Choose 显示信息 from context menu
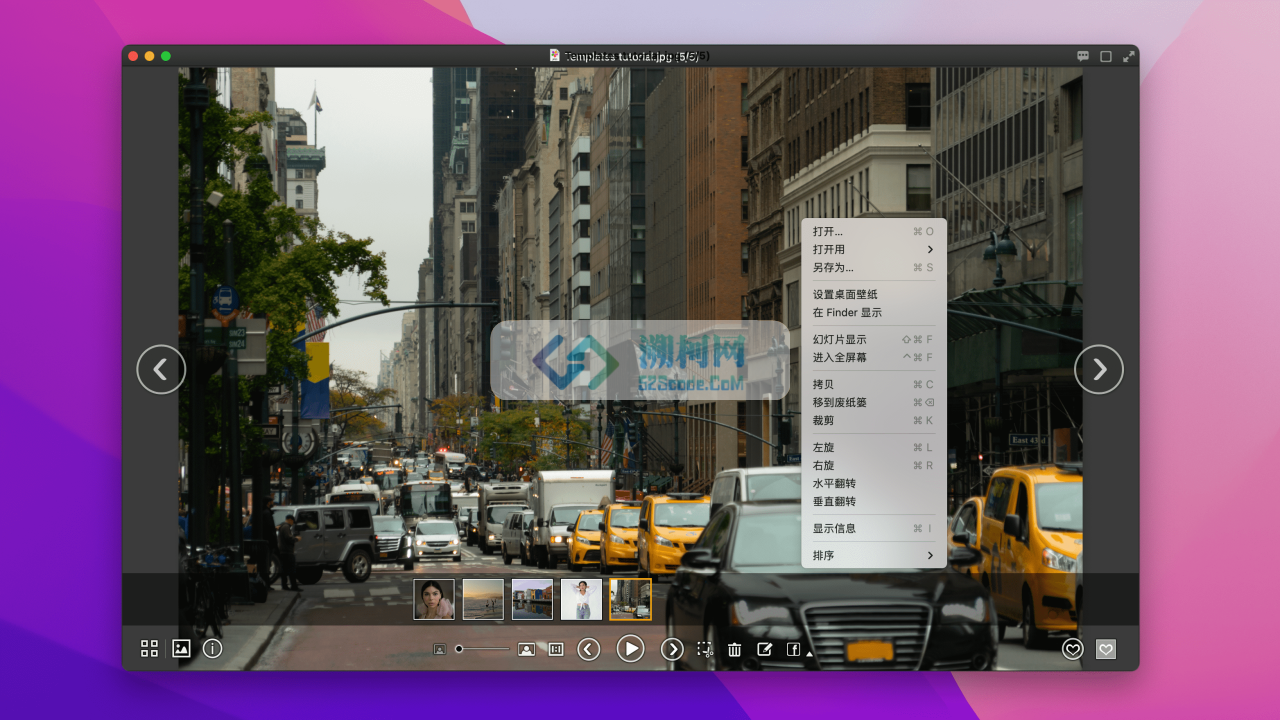 tap(874, 528)
